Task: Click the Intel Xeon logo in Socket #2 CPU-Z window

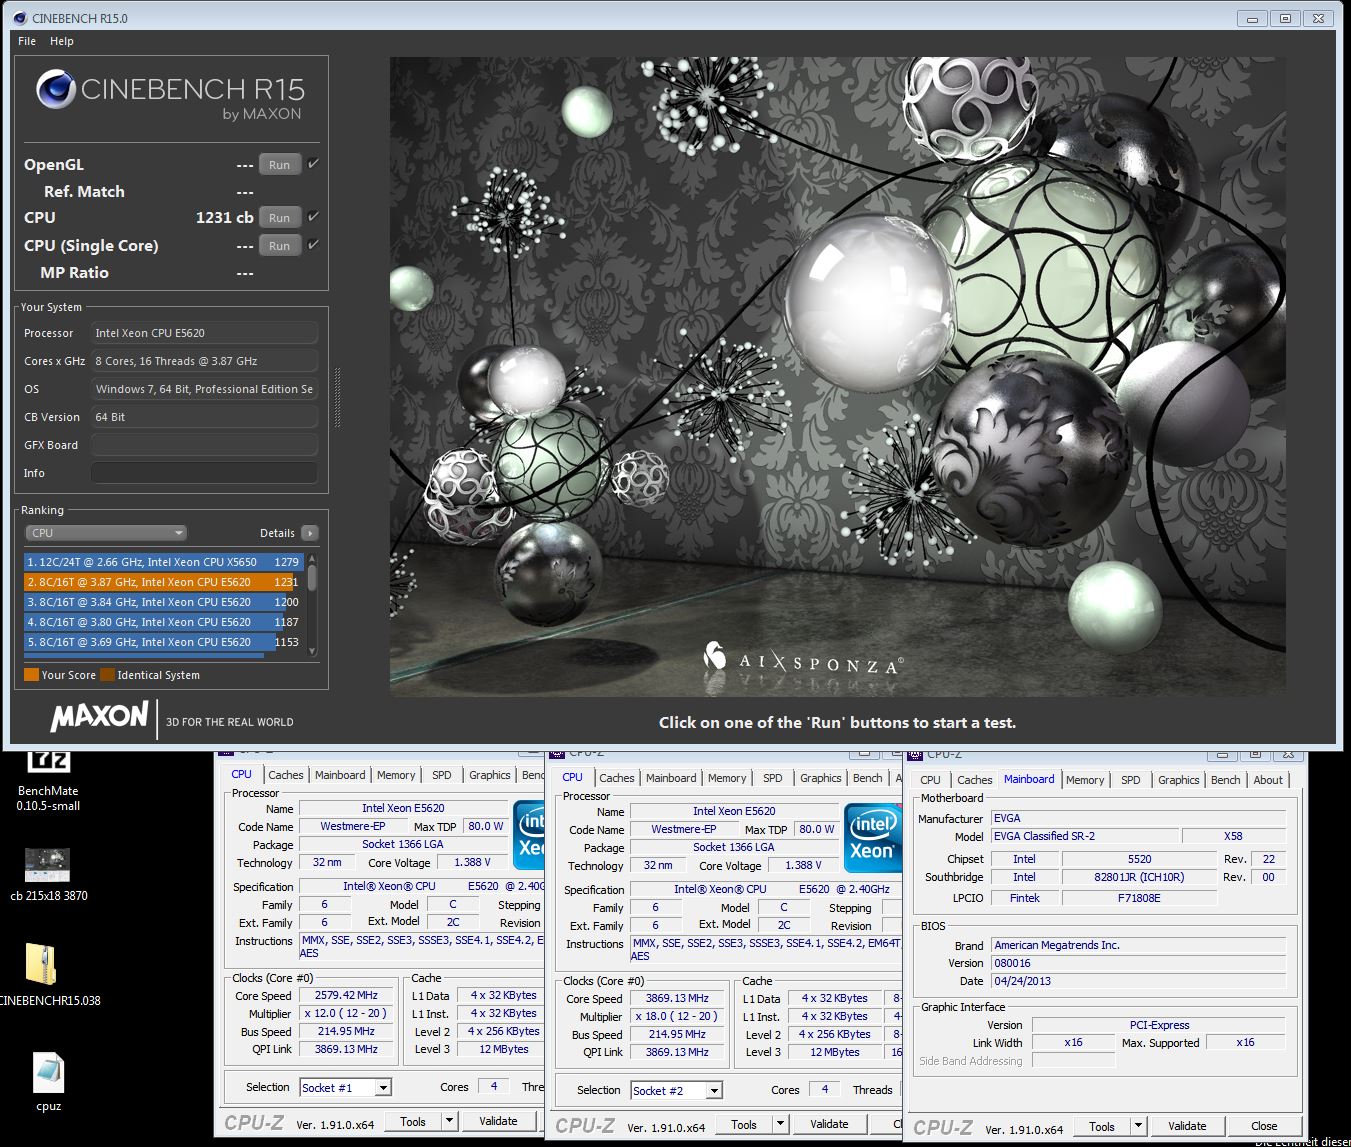Action: point(872,838)
